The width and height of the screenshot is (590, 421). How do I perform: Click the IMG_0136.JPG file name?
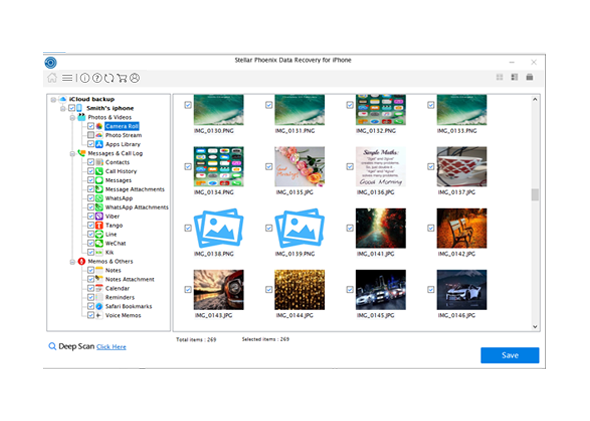pyautogui.click(x=376, y=192)
